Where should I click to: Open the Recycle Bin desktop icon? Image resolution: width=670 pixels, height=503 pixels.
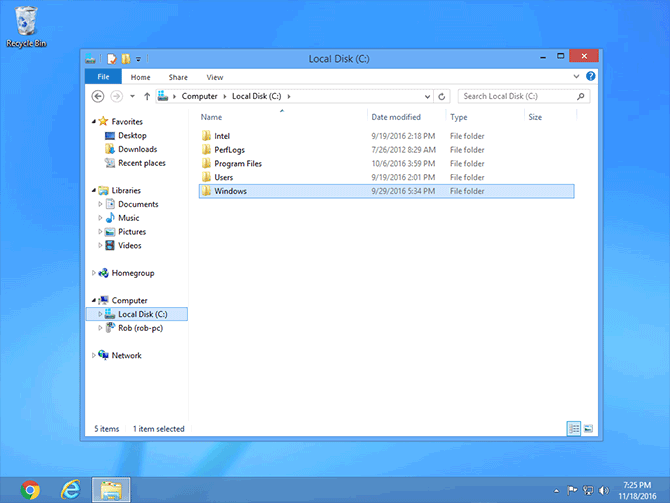click(x=26, y=26)
